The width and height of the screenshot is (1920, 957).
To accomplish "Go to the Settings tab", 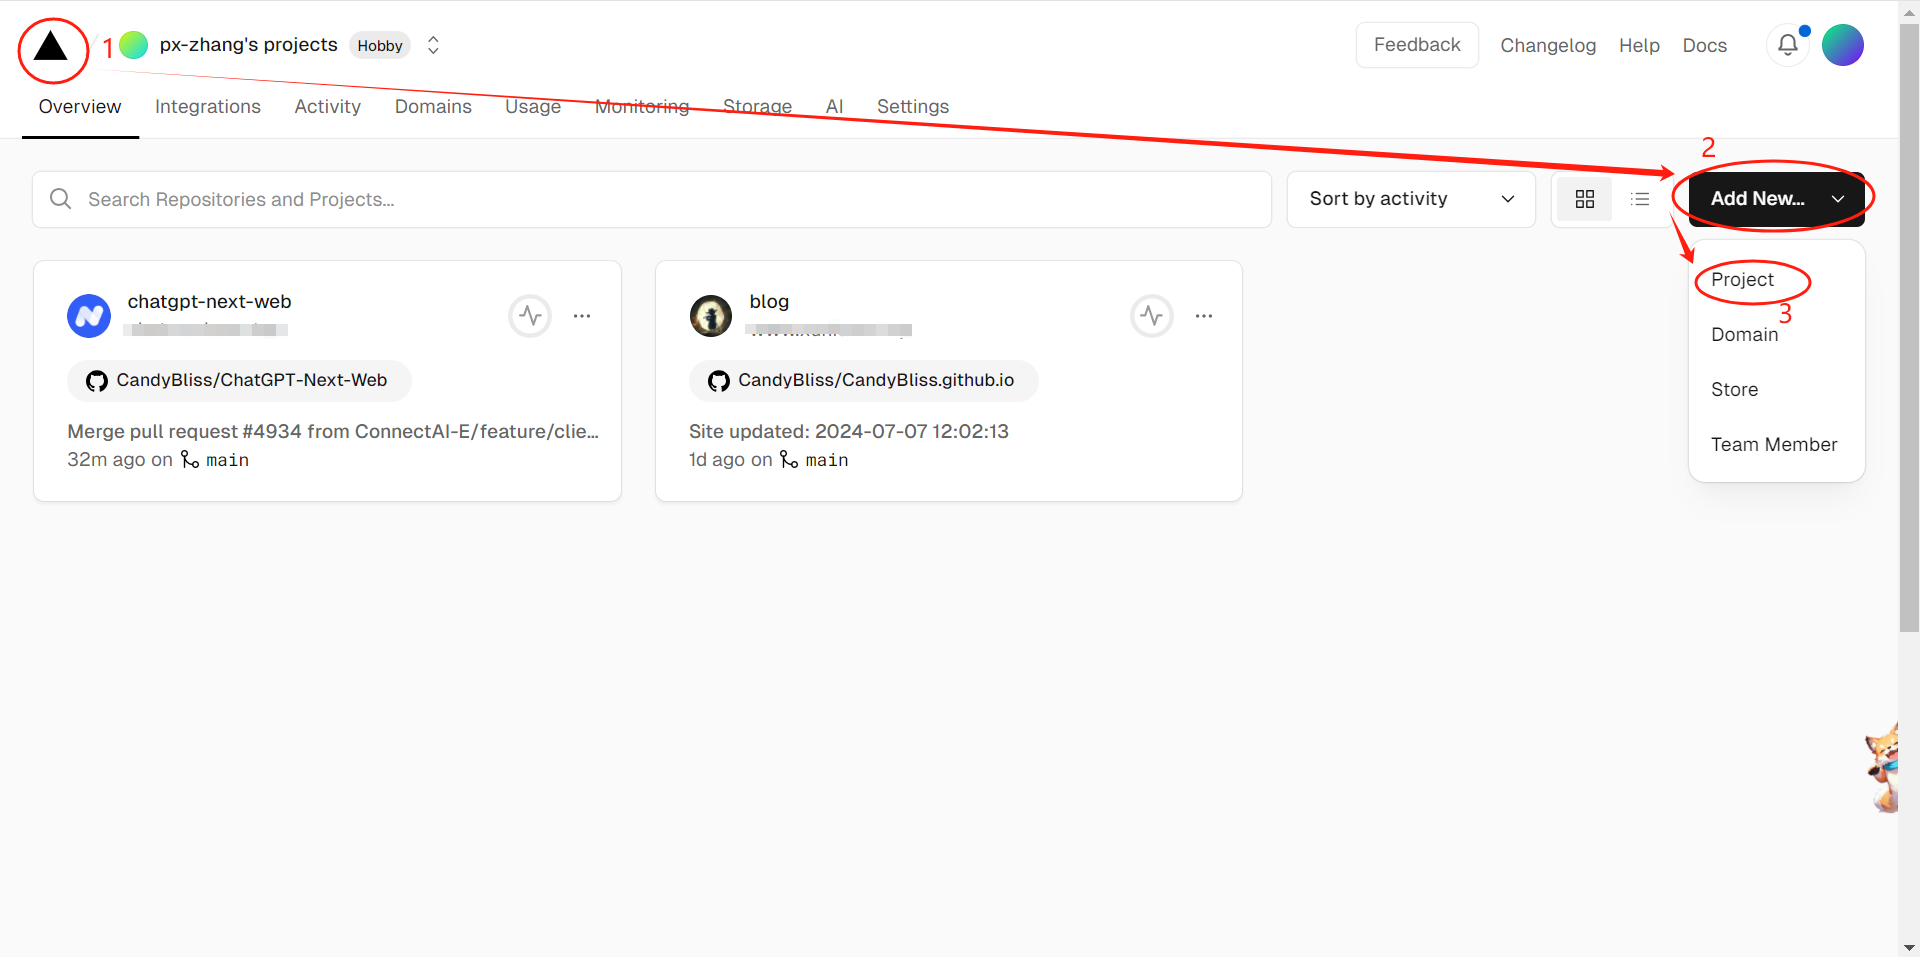I will (913, 107).
